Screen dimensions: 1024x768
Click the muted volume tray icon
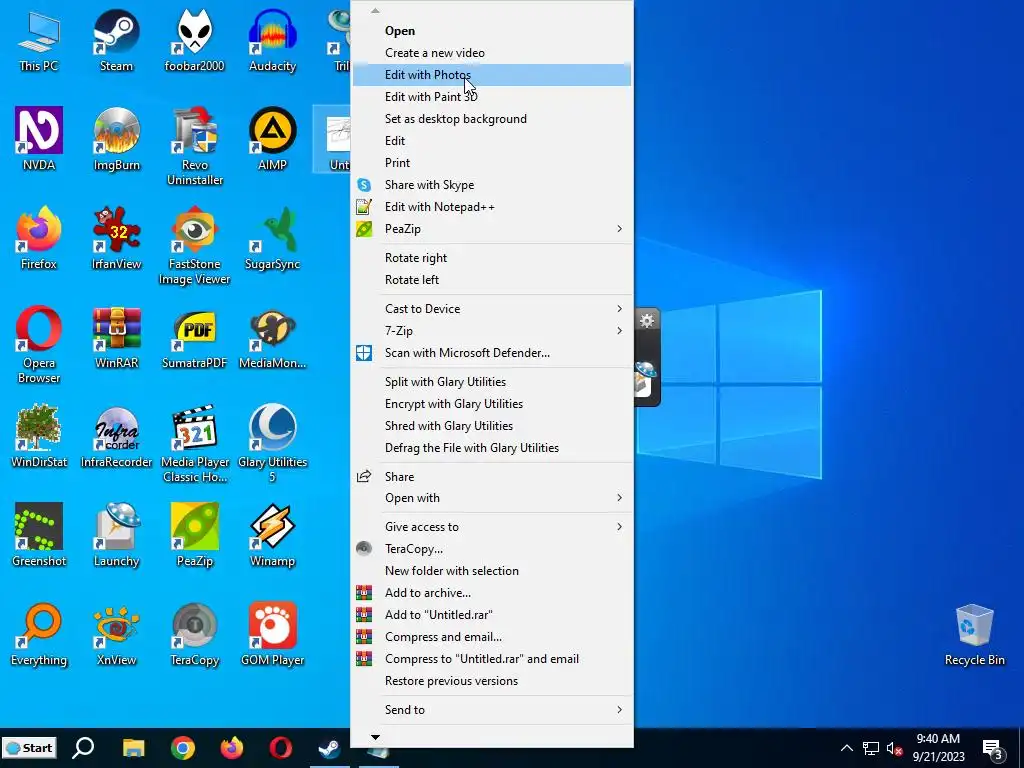point(894,748)
